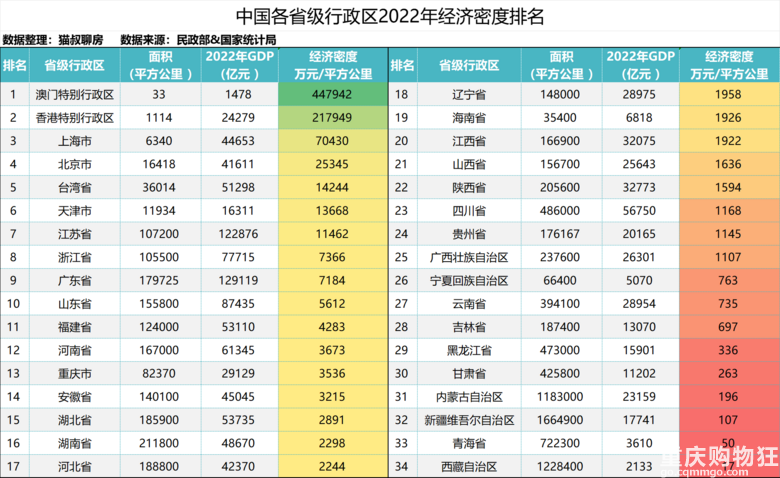780x478 pixels.
Task: Click the 贵州省 cell
Action: click(x=469, y=234)
